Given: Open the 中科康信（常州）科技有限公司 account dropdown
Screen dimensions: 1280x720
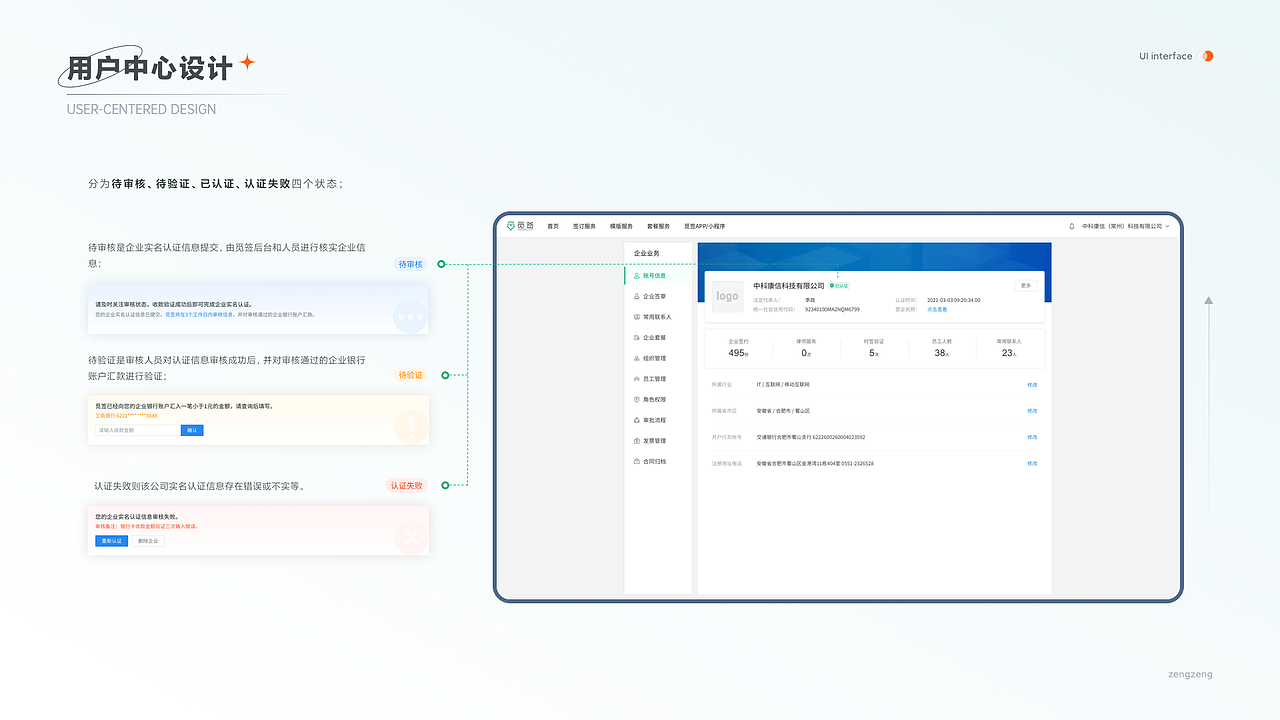Looking at the screenshot, I should click(x=1126, y=226).
